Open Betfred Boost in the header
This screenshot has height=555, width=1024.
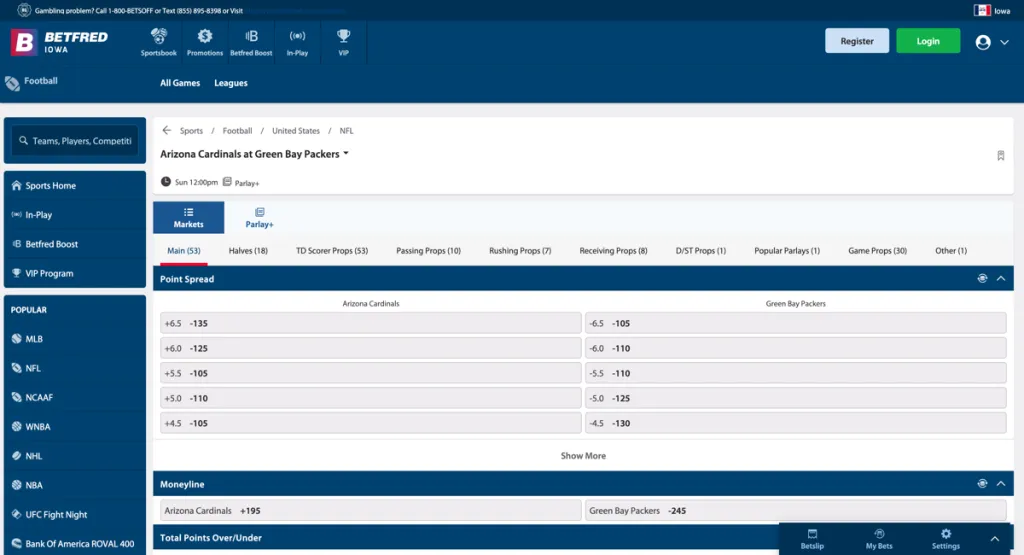point(251,42)
